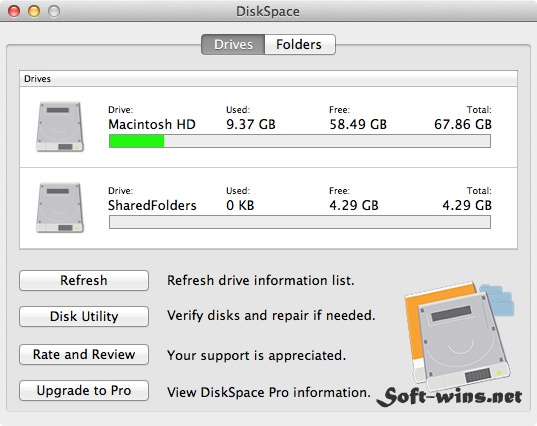Viewport: 537px width, 426px height.
Task: Switch to the Folders tab
Action: (x=300, y=44)
